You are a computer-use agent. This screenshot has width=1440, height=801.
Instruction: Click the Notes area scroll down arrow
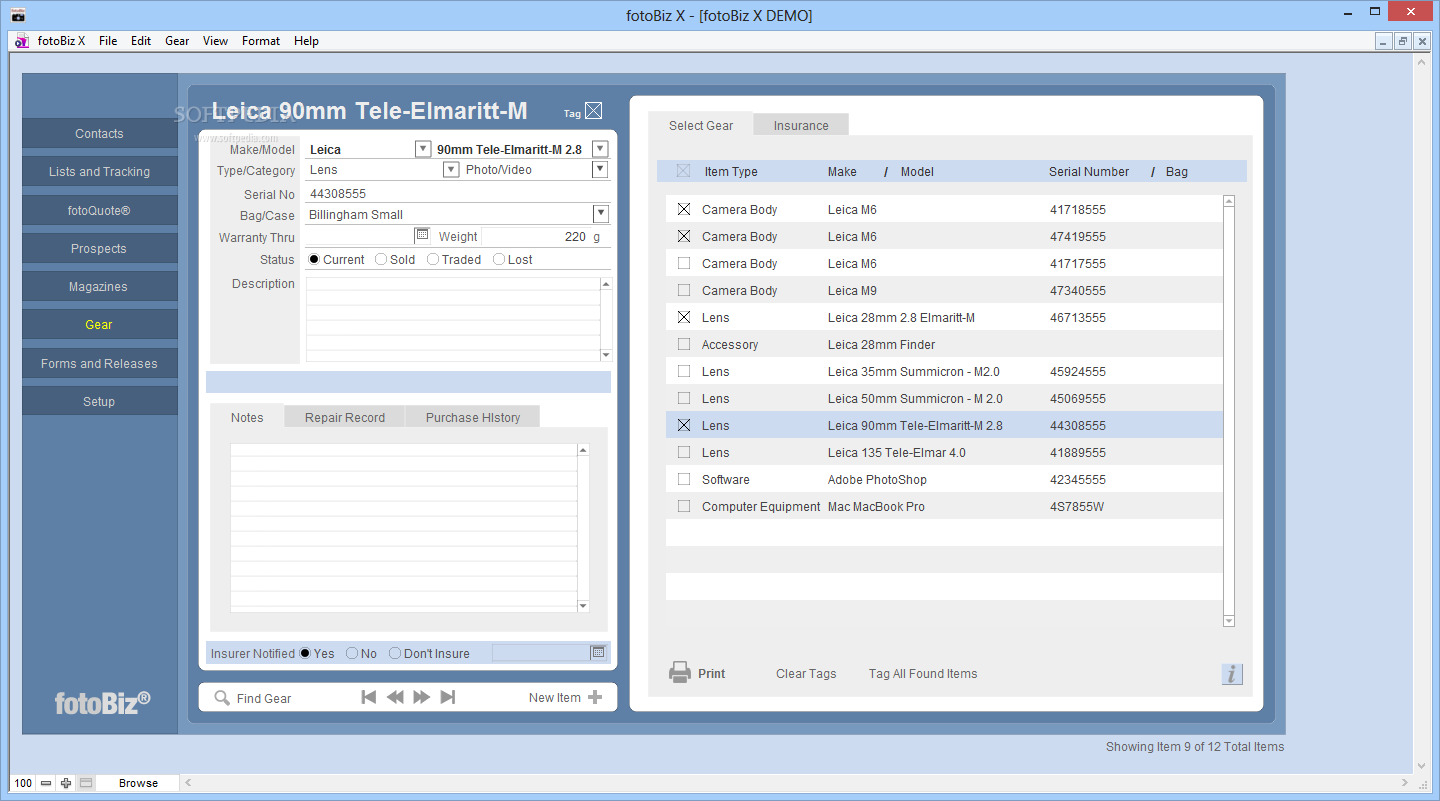(584, 606)
